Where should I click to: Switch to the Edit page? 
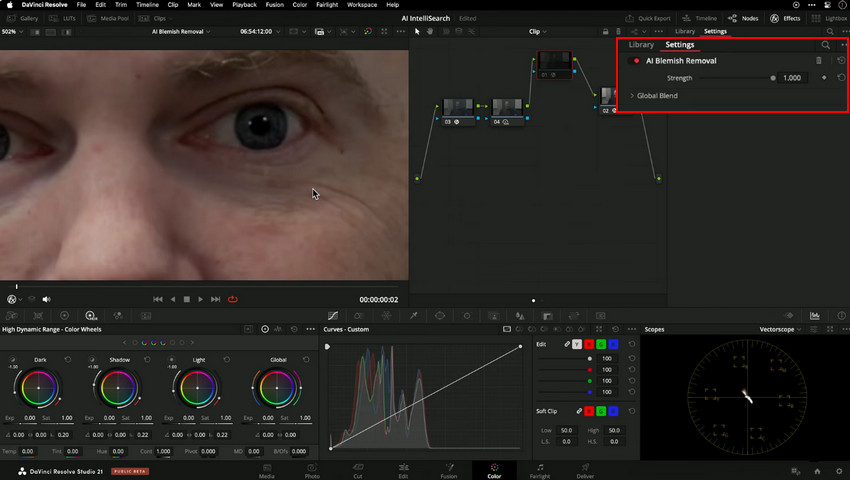pyautogui.click(x=403, y=470)
